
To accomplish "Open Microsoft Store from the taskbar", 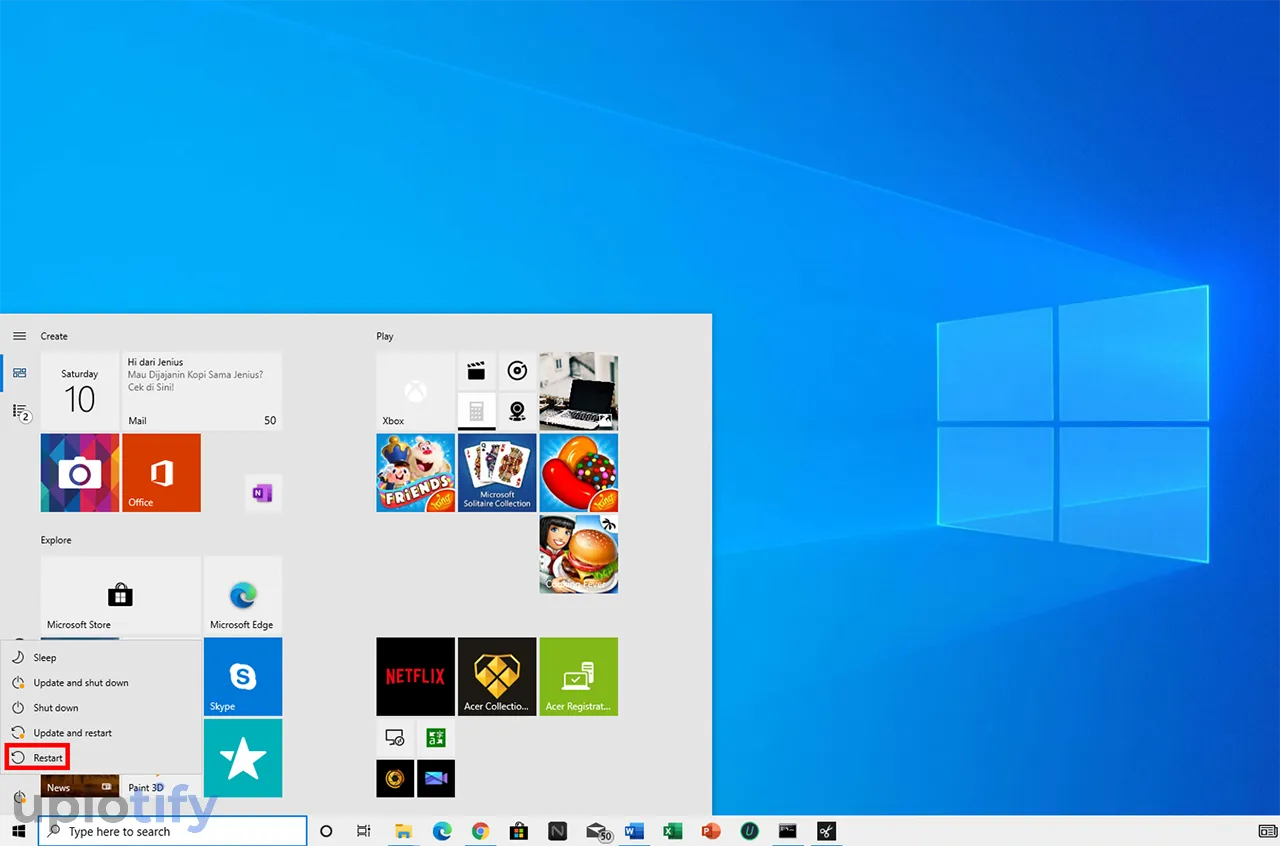I will (x=519, y=831).
